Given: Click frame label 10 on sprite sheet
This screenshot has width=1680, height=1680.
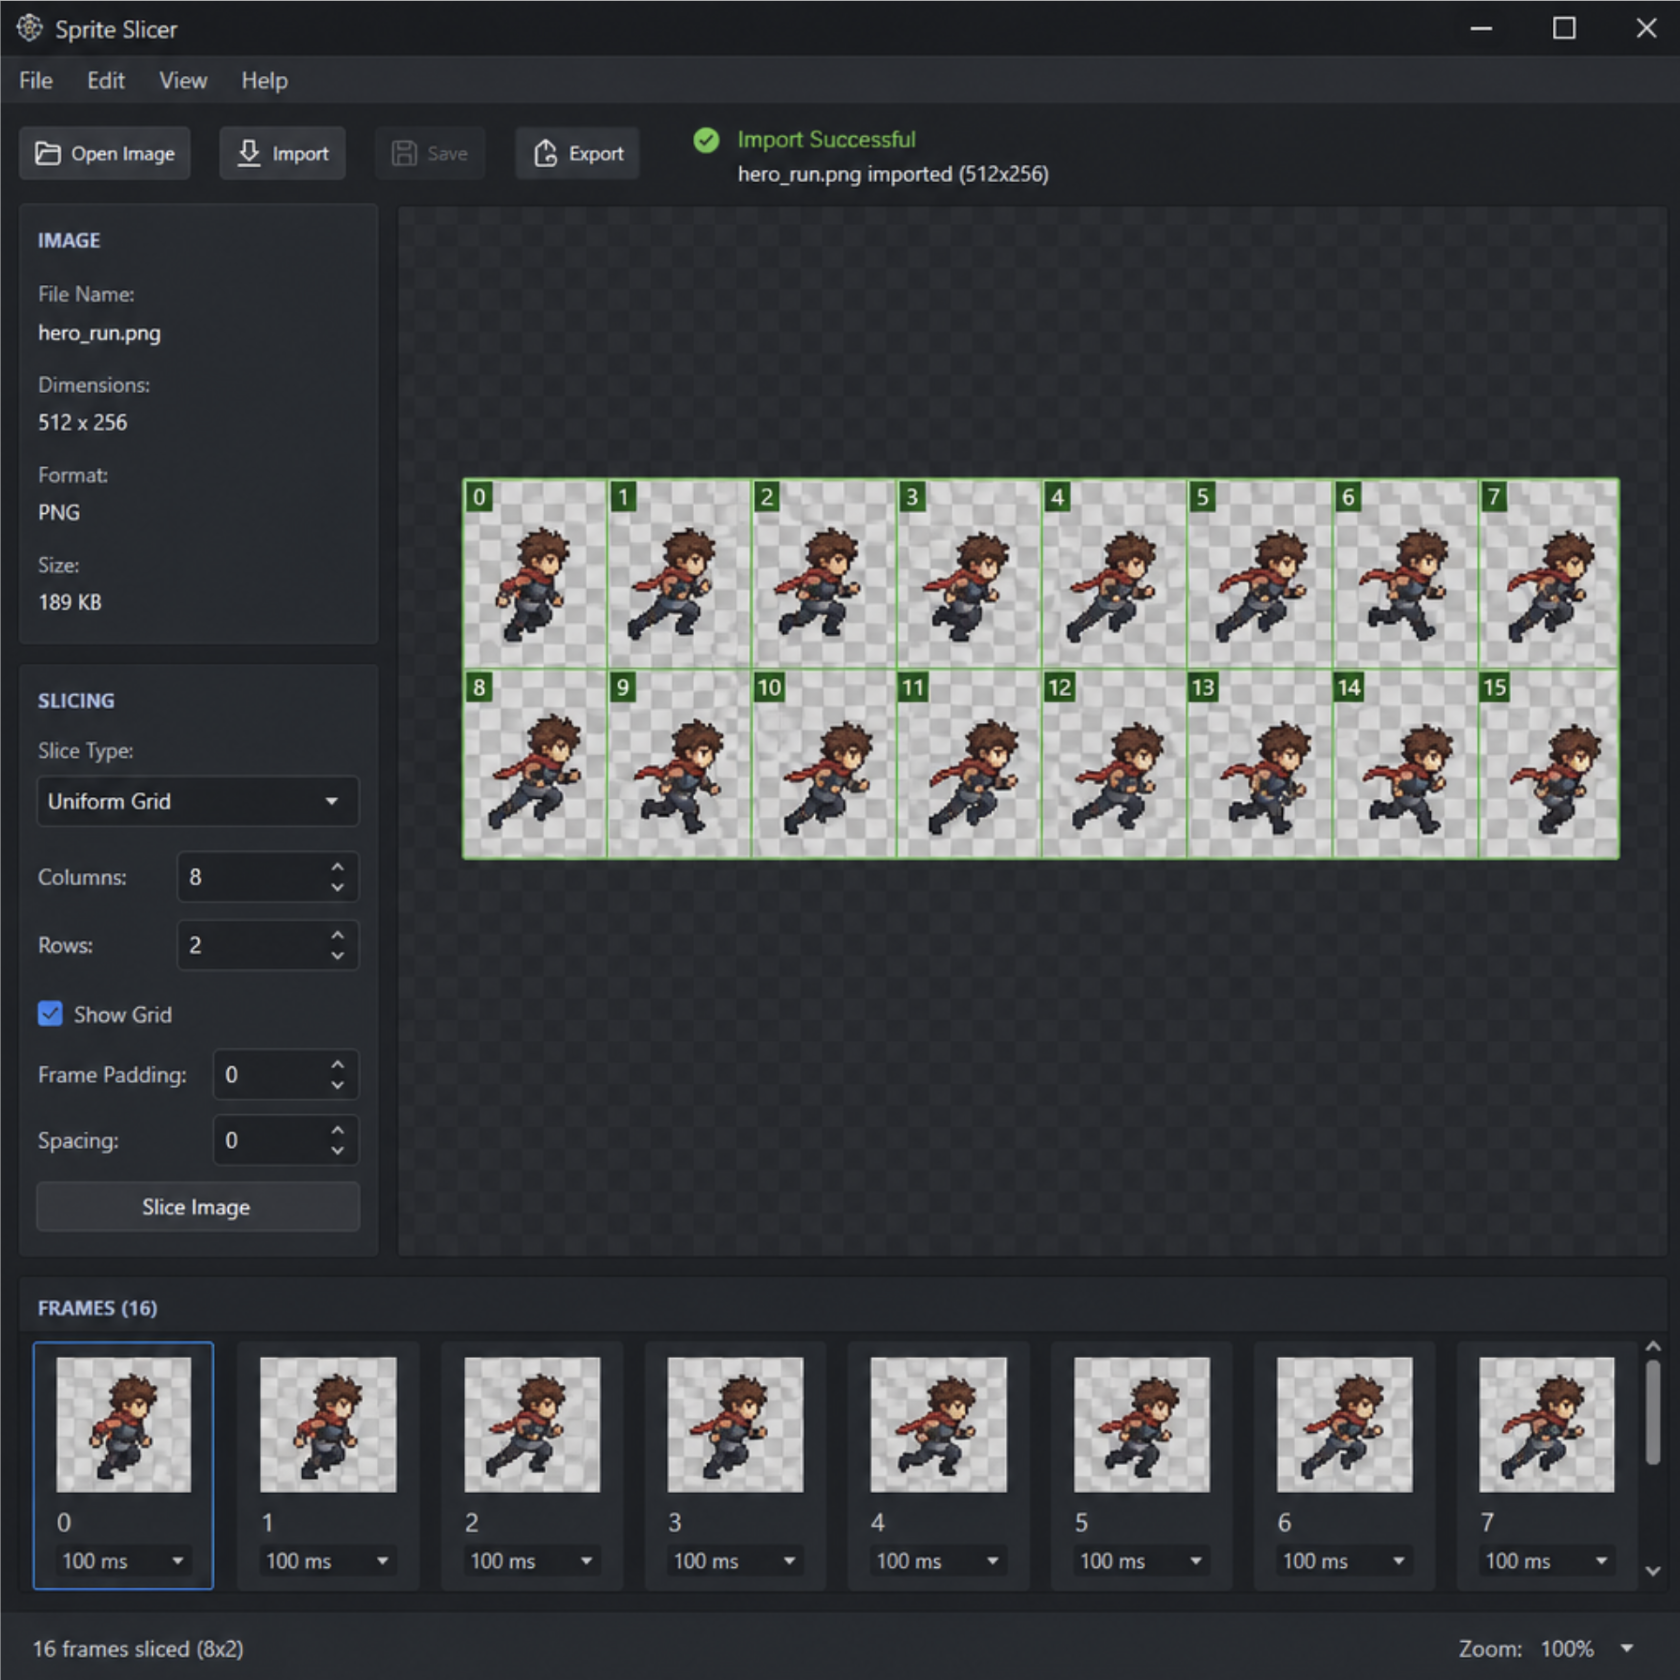Looking at the screenshot, I should click(x=769, y=687).
